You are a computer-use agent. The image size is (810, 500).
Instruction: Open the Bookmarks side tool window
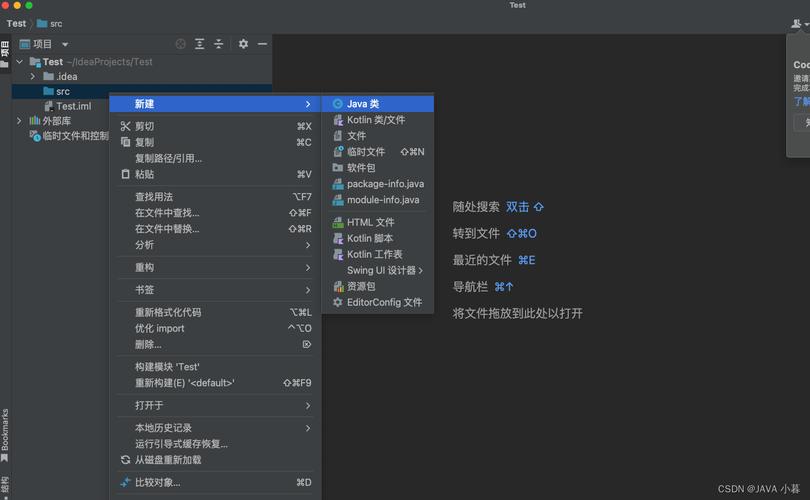coord(5,435)
